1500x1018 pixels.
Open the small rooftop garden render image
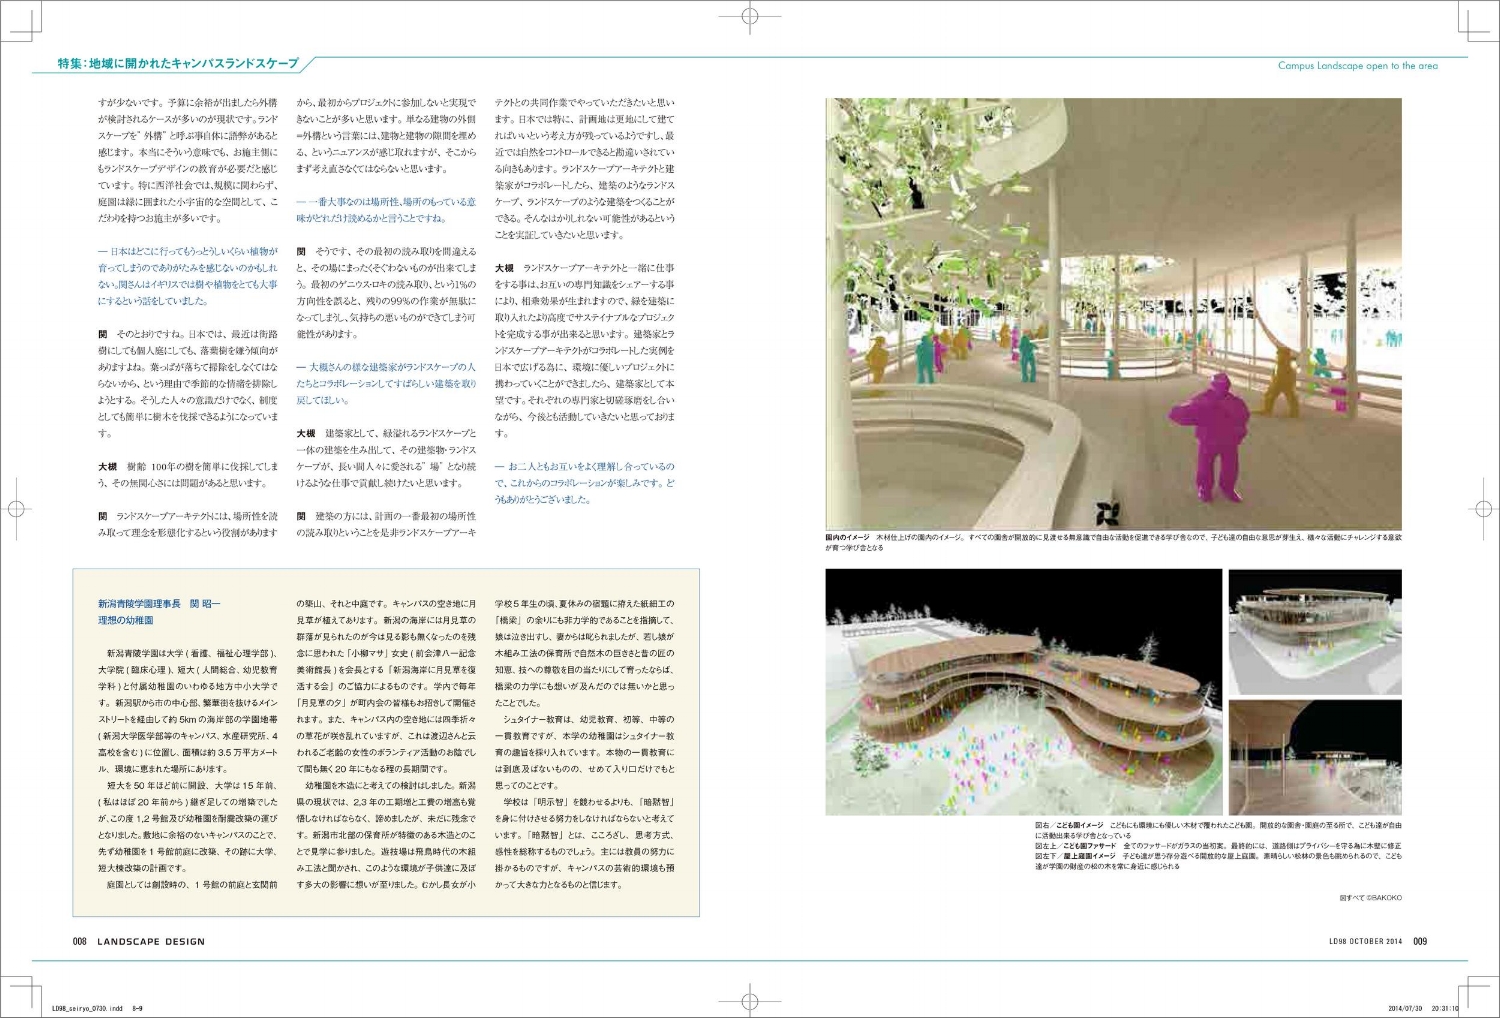pos(1315,758)
